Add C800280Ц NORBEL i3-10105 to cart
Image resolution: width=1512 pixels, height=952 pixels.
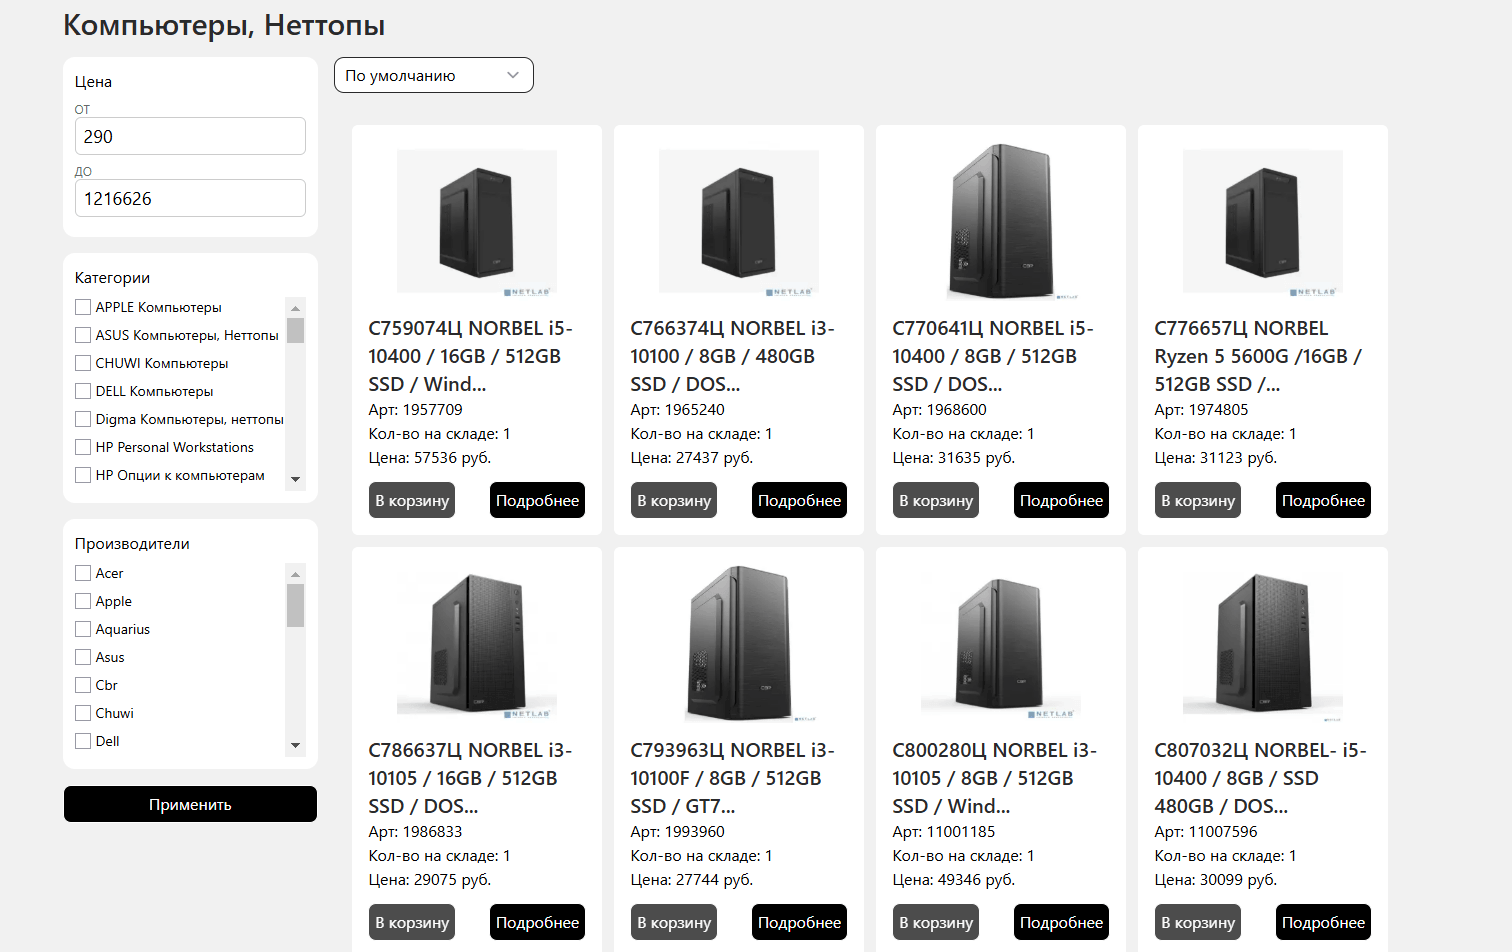point(936,922)
